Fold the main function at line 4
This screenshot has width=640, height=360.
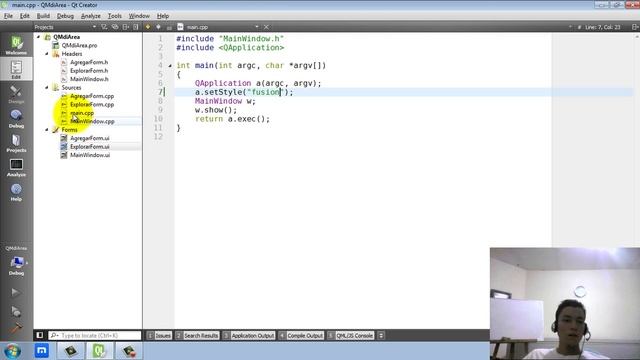(x=170, y=66)
